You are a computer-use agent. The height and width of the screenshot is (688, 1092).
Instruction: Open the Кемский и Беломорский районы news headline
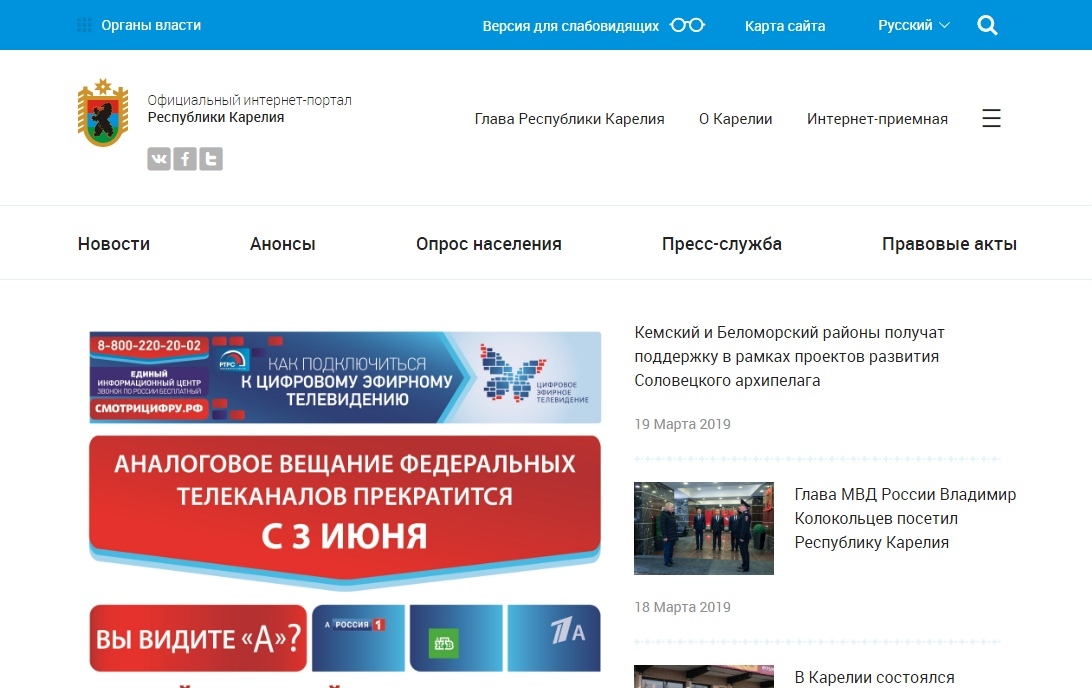point(789,357)
